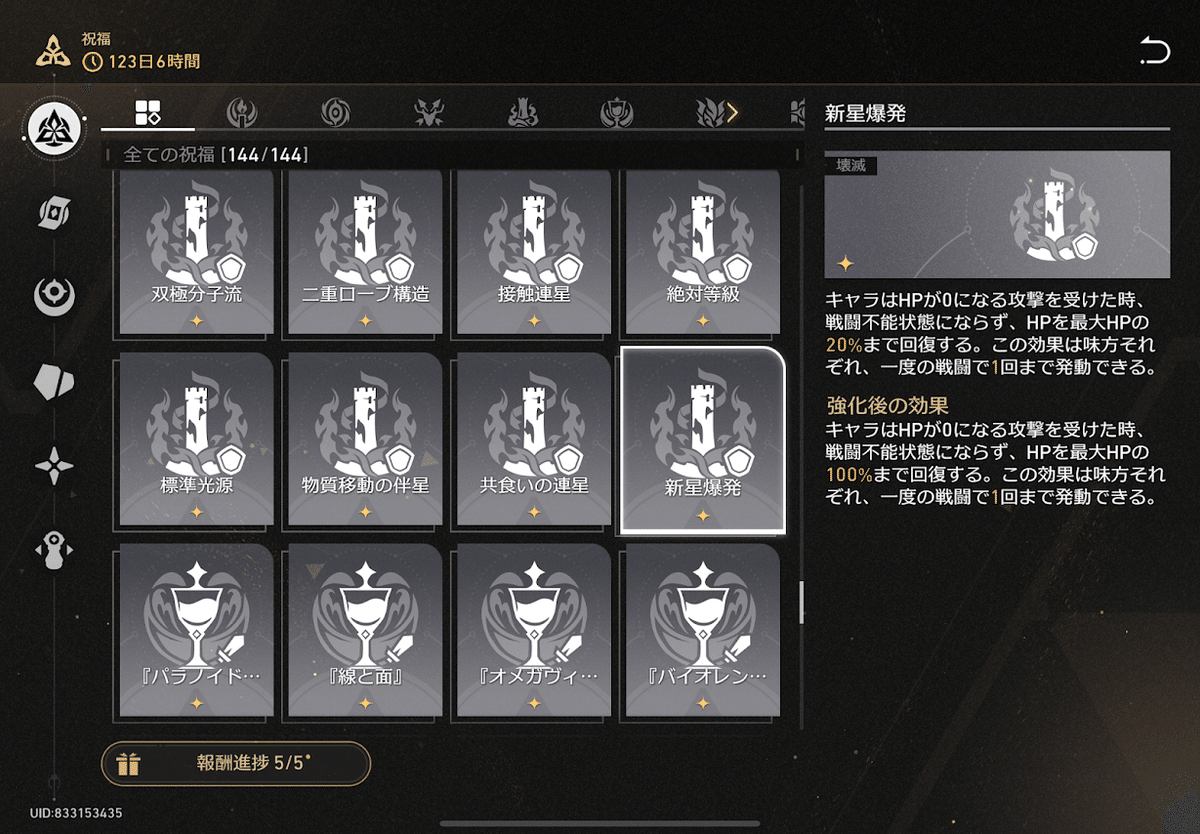Open the second sidebar icon with tilted cards
The height and width of the screenshot is (834, 1200).
pos(54,212)
